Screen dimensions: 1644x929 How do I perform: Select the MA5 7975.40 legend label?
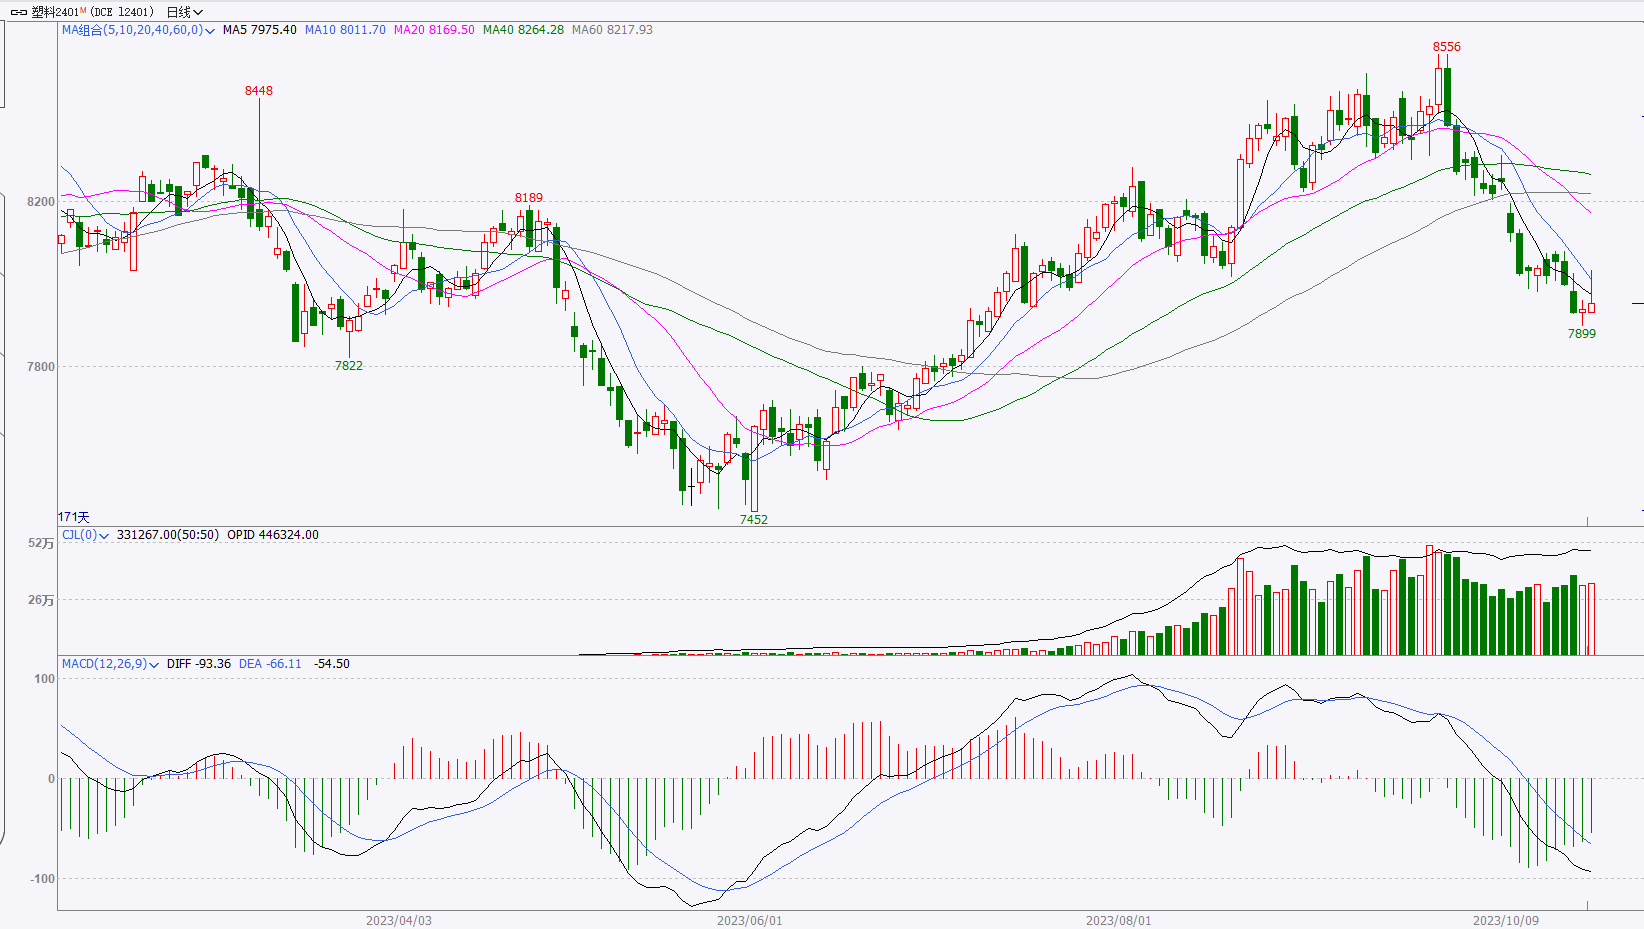259,30
